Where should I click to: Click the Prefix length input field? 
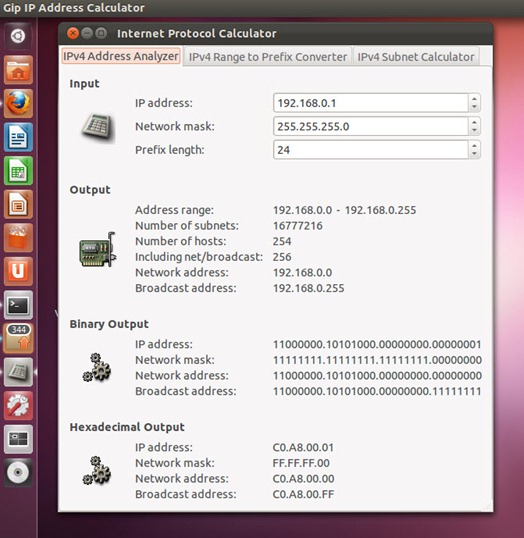[371, 150]
